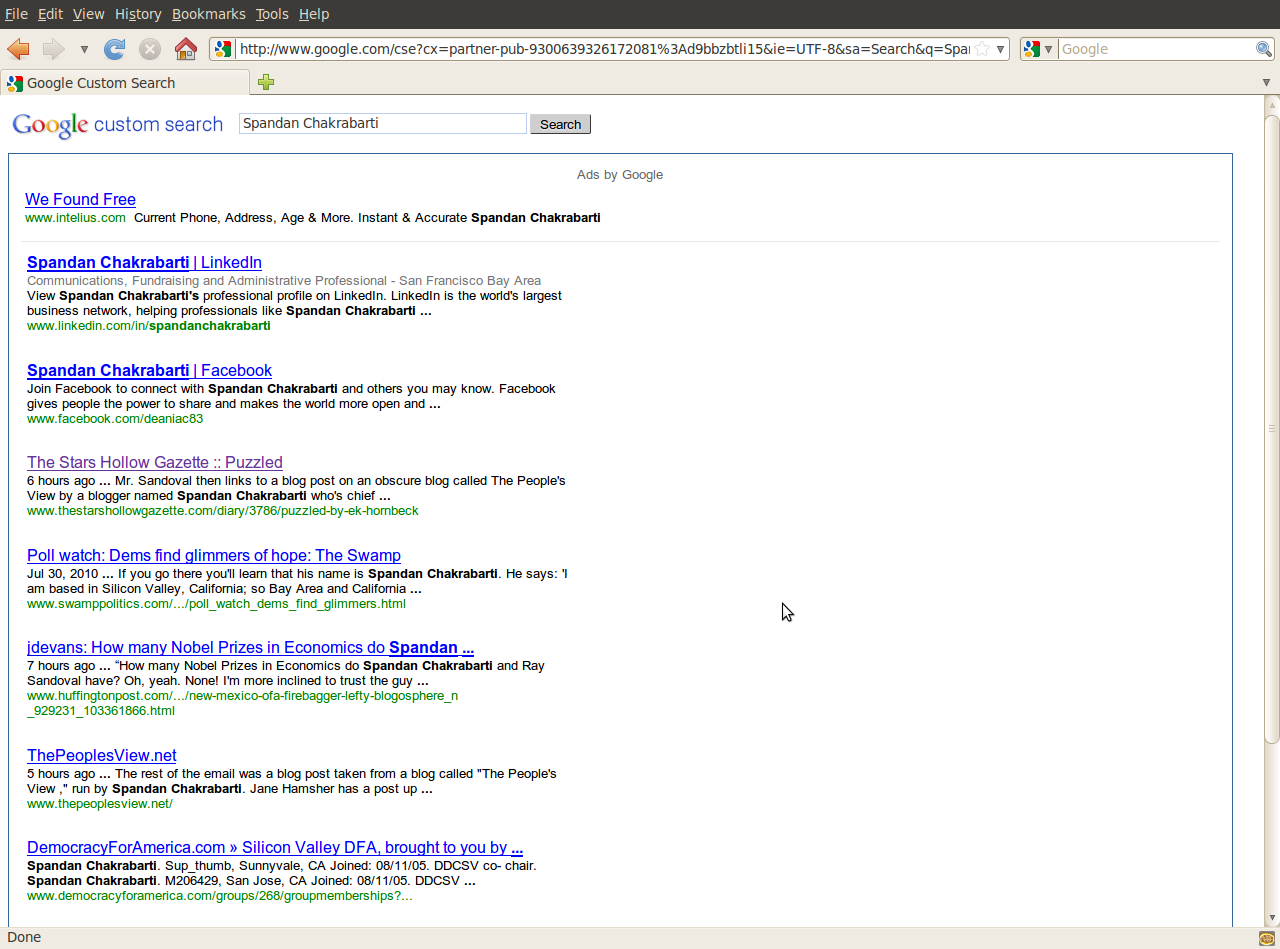Click the scrollbar up arrow

tap(1271, 104)
